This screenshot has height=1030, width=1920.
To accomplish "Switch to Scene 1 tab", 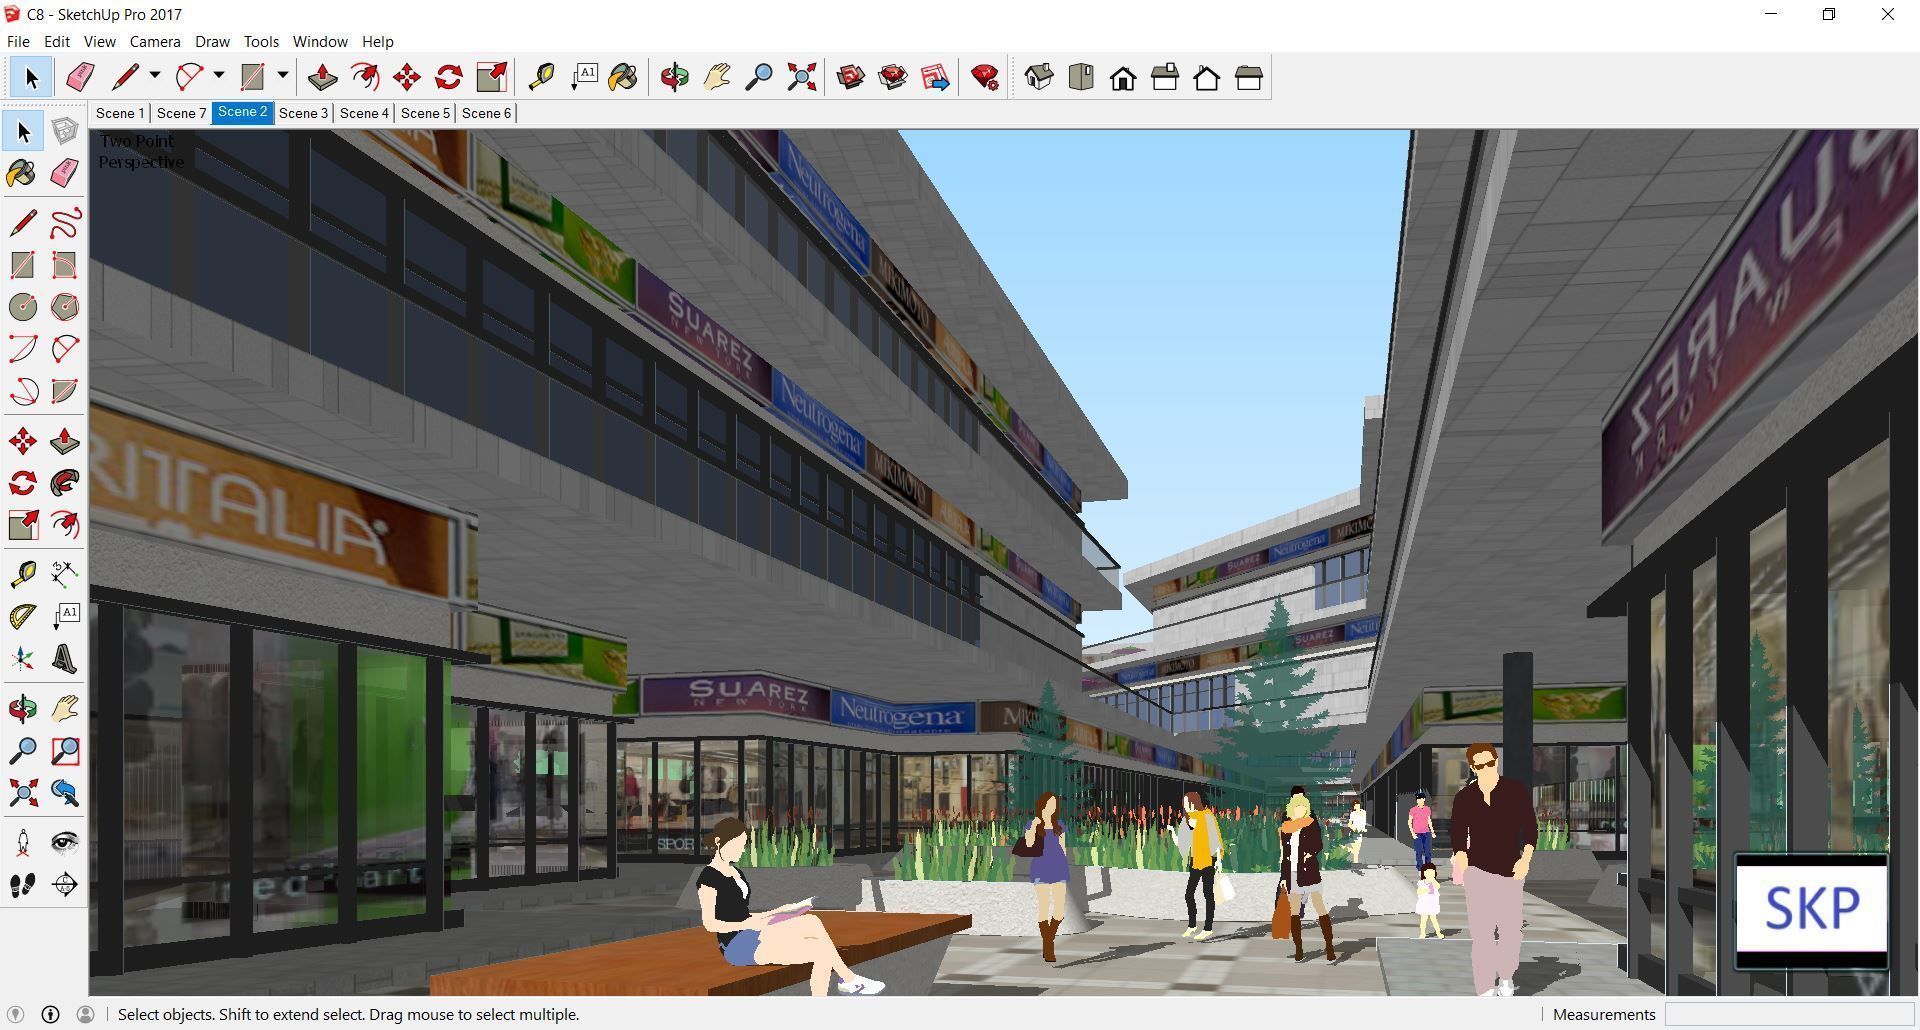I will (x=120, y=113).
